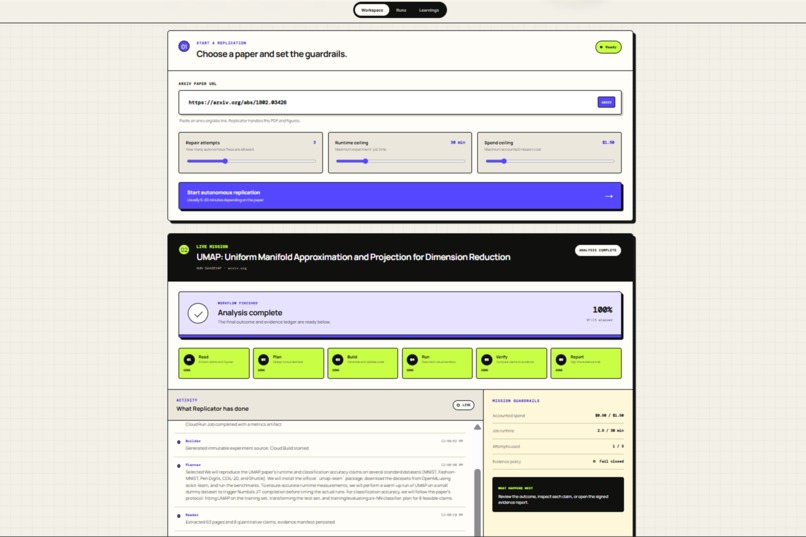Click the UMAP paper title heading

tap(353, 257)
